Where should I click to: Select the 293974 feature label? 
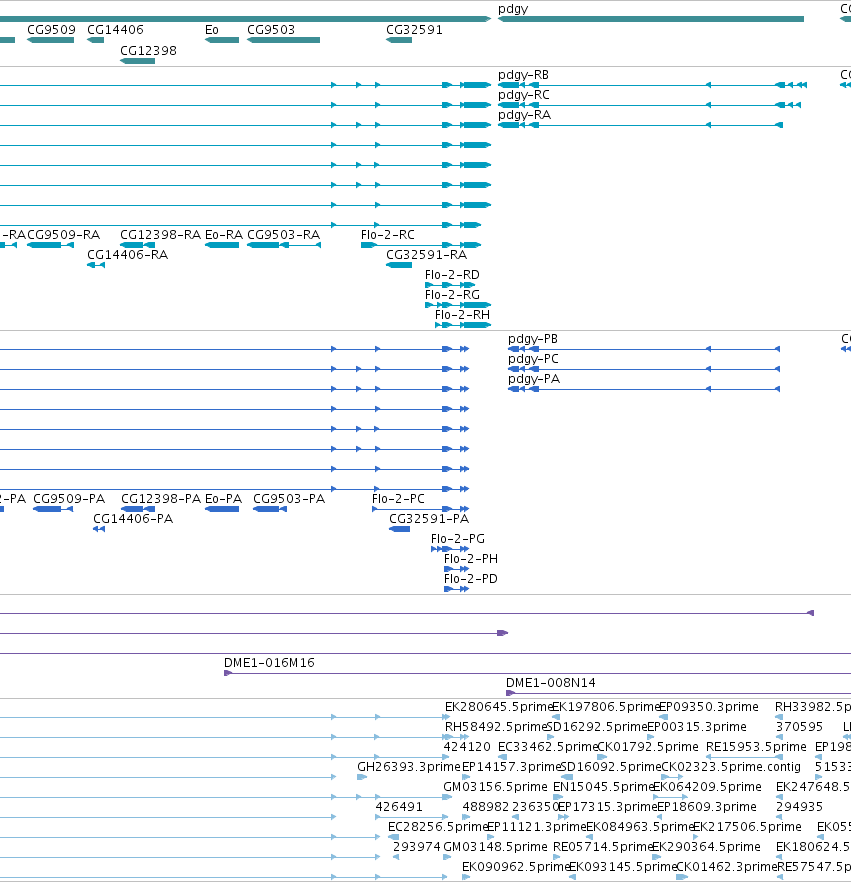point(417,847)
